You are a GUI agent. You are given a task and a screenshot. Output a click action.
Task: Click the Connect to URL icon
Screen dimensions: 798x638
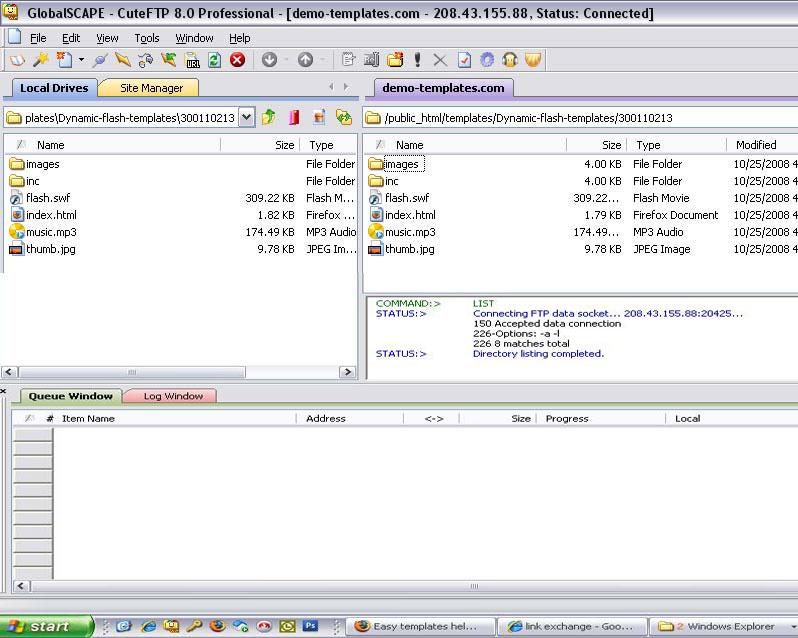pyautogui.click(x=192, y=60)
